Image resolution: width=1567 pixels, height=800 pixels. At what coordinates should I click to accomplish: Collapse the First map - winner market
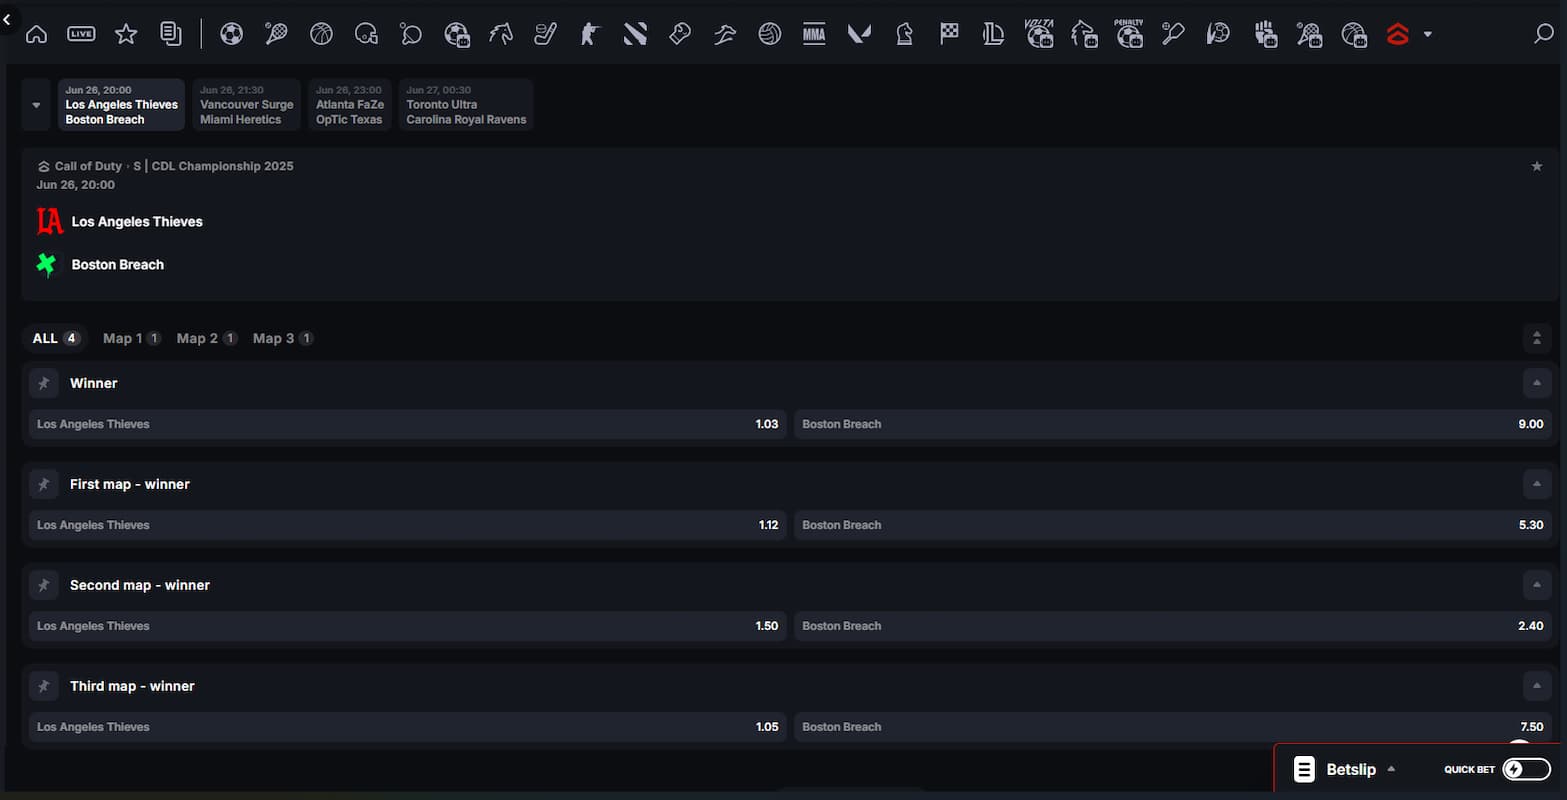[x=1537, y=484]
